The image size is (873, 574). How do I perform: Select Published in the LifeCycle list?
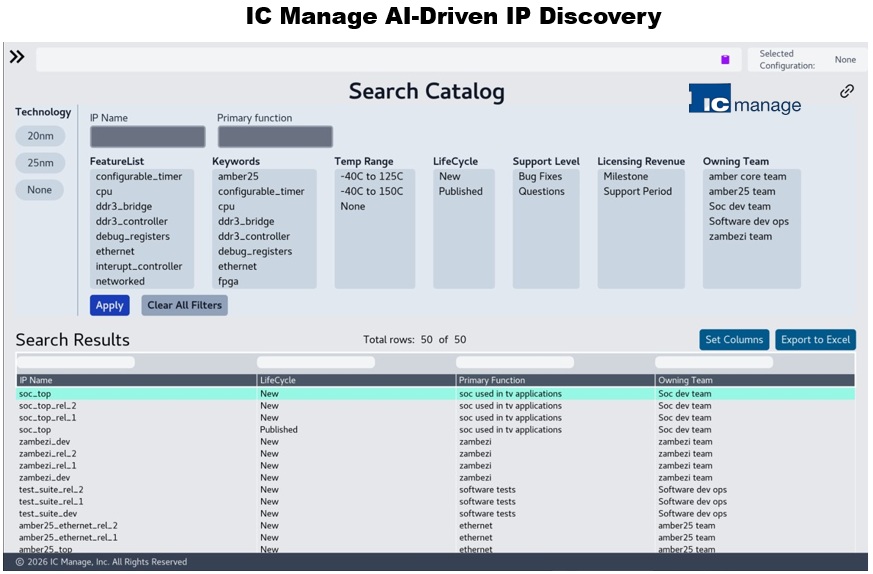(460, 191)
